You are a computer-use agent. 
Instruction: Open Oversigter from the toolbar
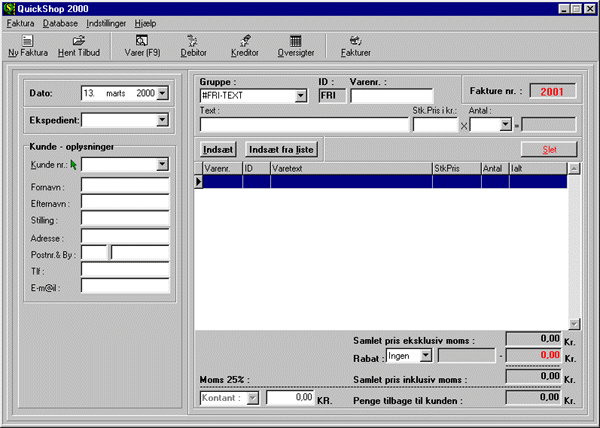296,46
